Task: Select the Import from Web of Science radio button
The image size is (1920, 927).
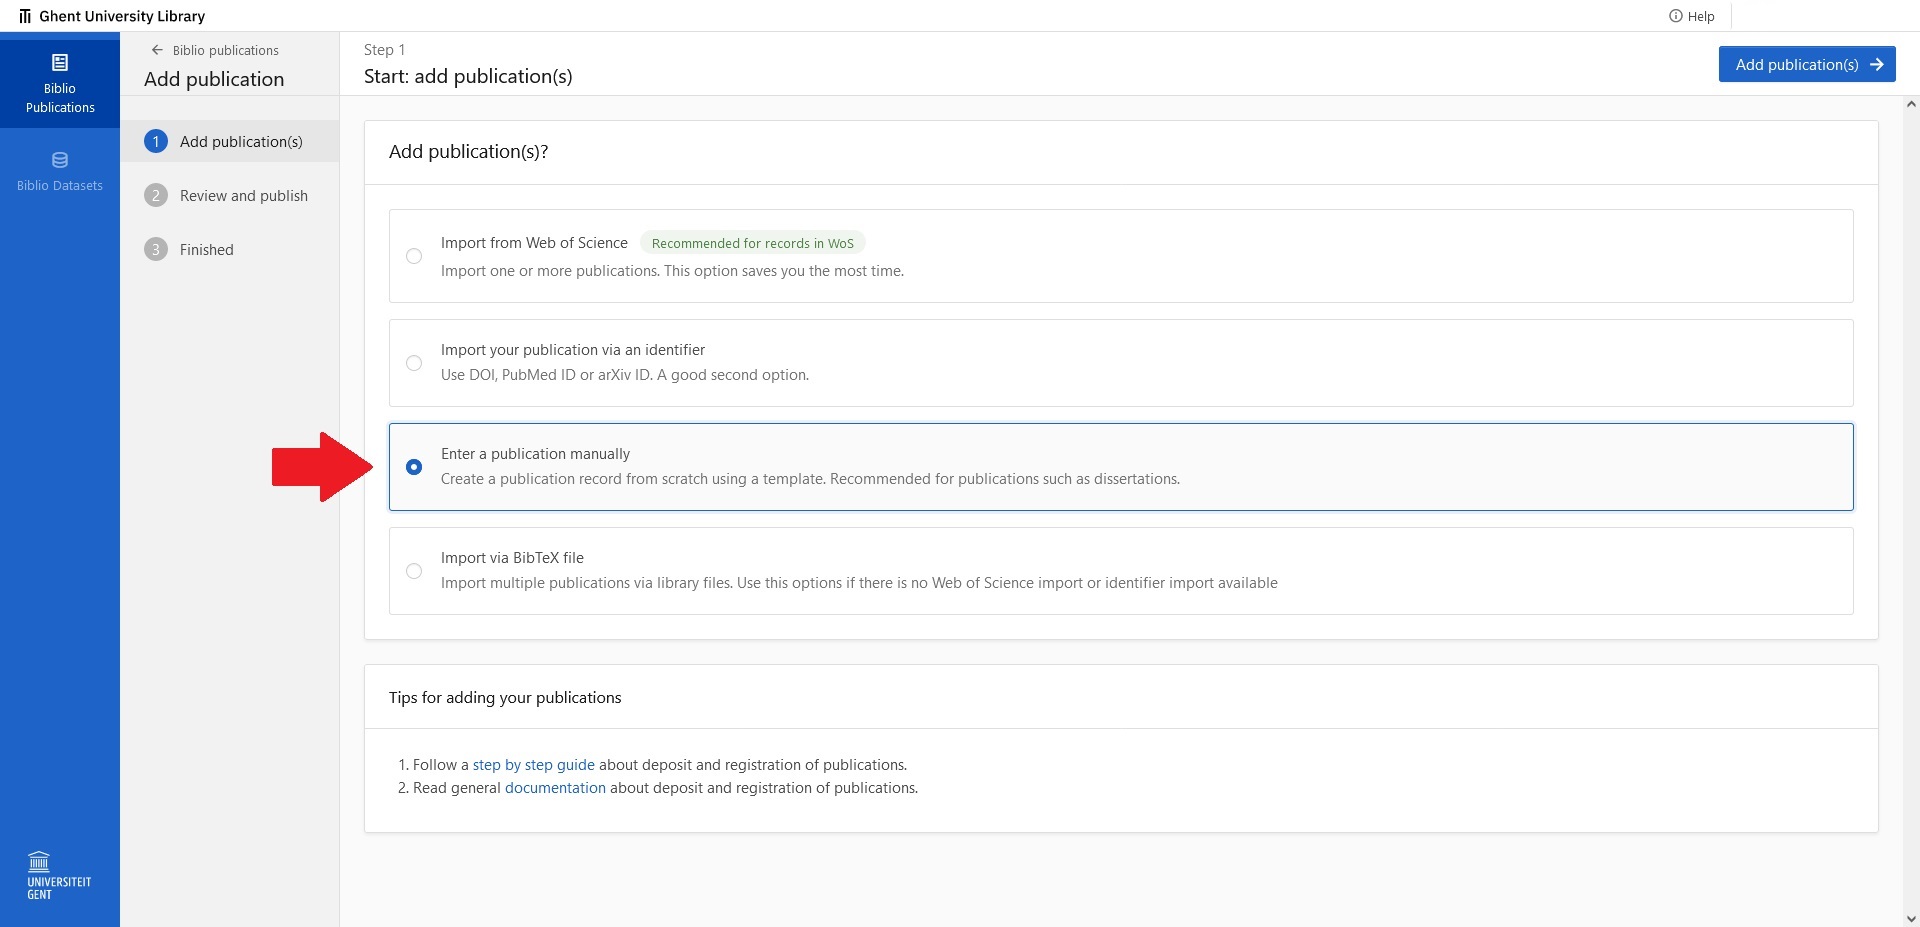Action: click(x=414, y=256)
